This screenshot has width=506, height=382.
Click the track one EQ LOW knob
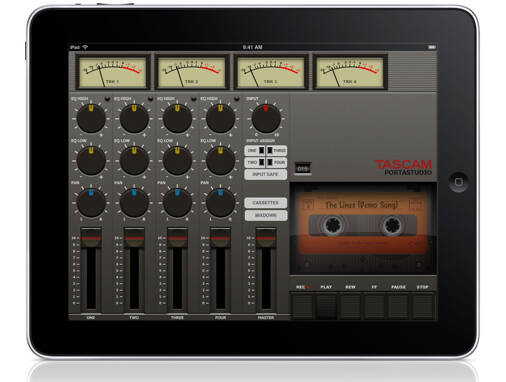pos(91,161)
